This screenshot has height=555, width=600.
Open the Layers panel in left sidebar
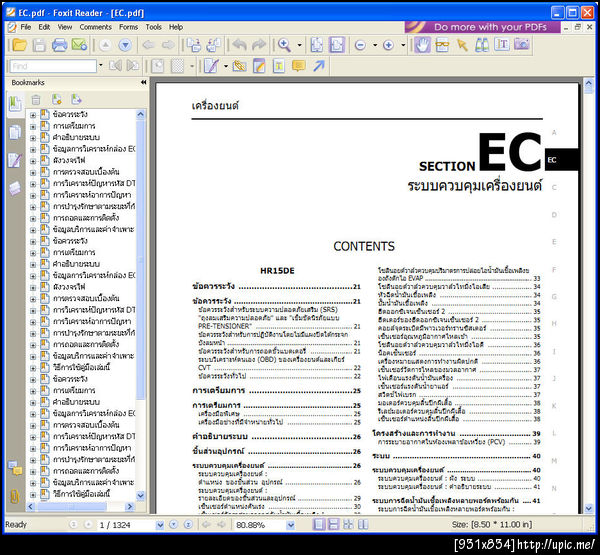(x=15, y=189)
